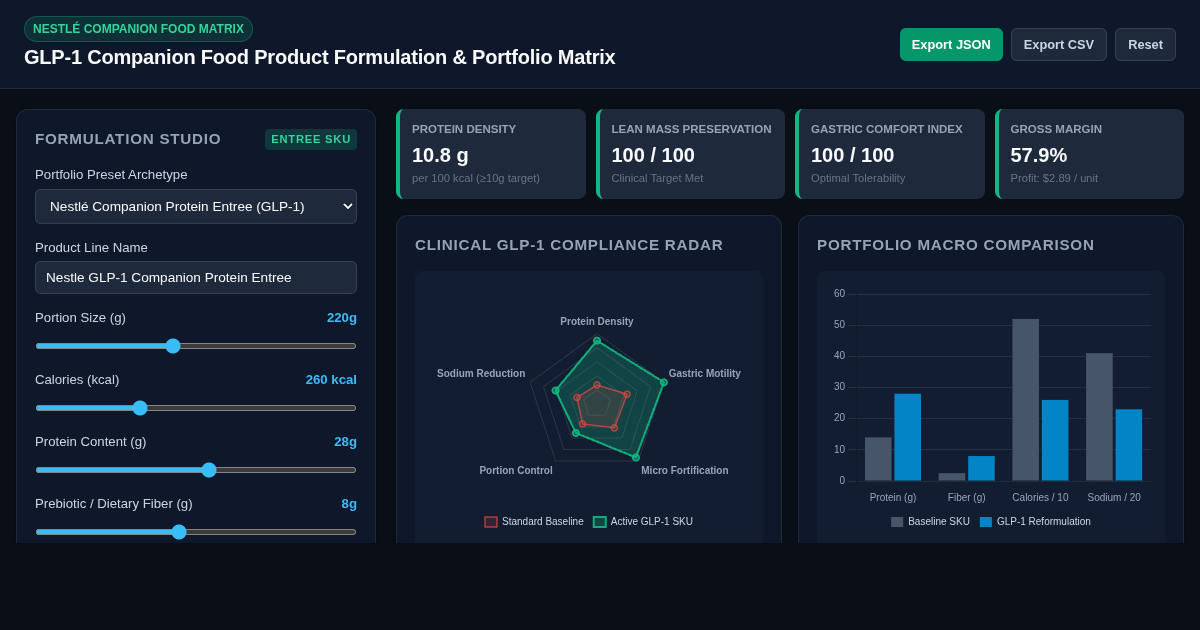The image size is (1200, 630).
Task: Click the Gastric Motility radar axis label
Action: coord(705,374)
